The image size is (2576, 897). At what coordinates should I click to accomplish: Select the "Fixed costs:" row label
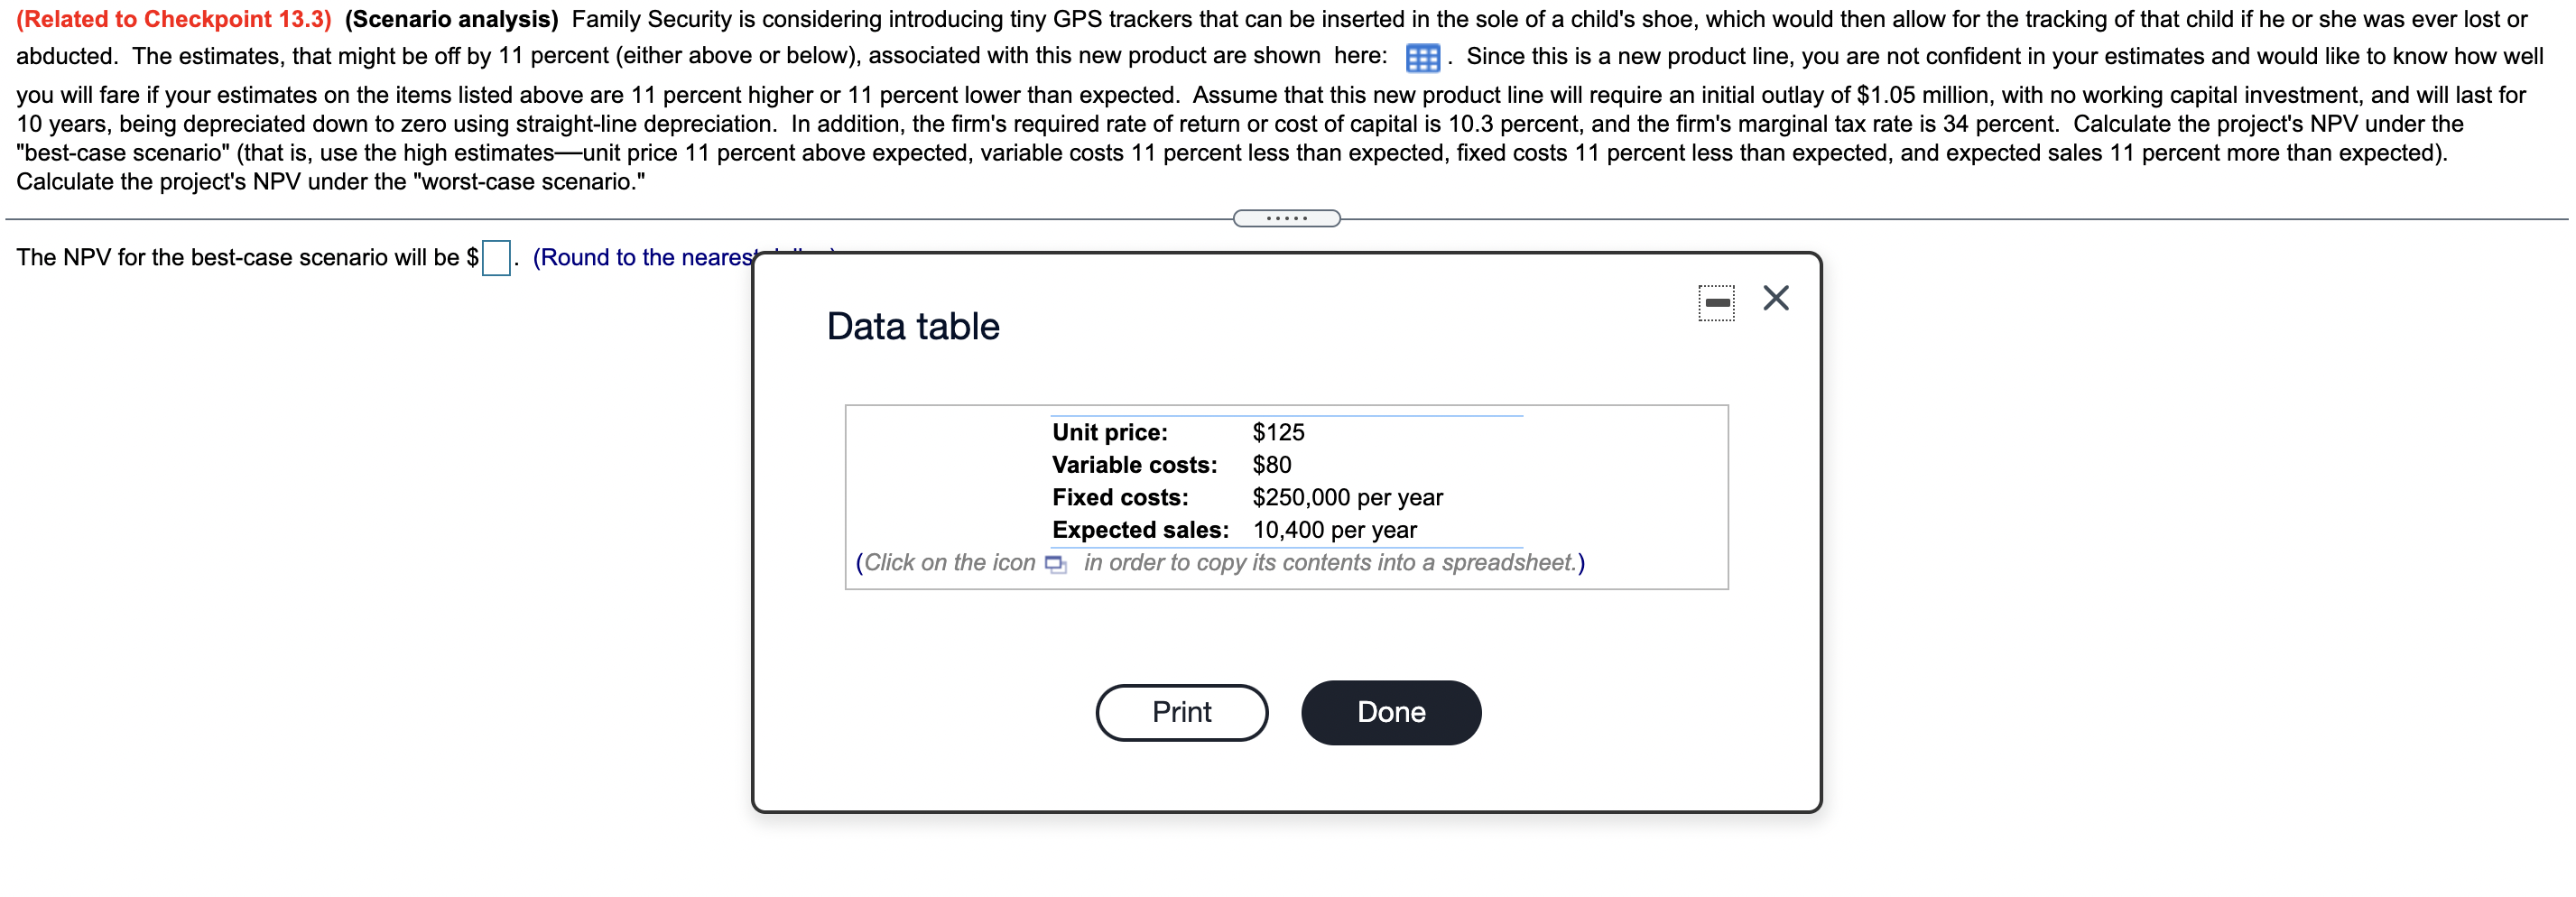pyautogui.click(x=1120, y=497)
